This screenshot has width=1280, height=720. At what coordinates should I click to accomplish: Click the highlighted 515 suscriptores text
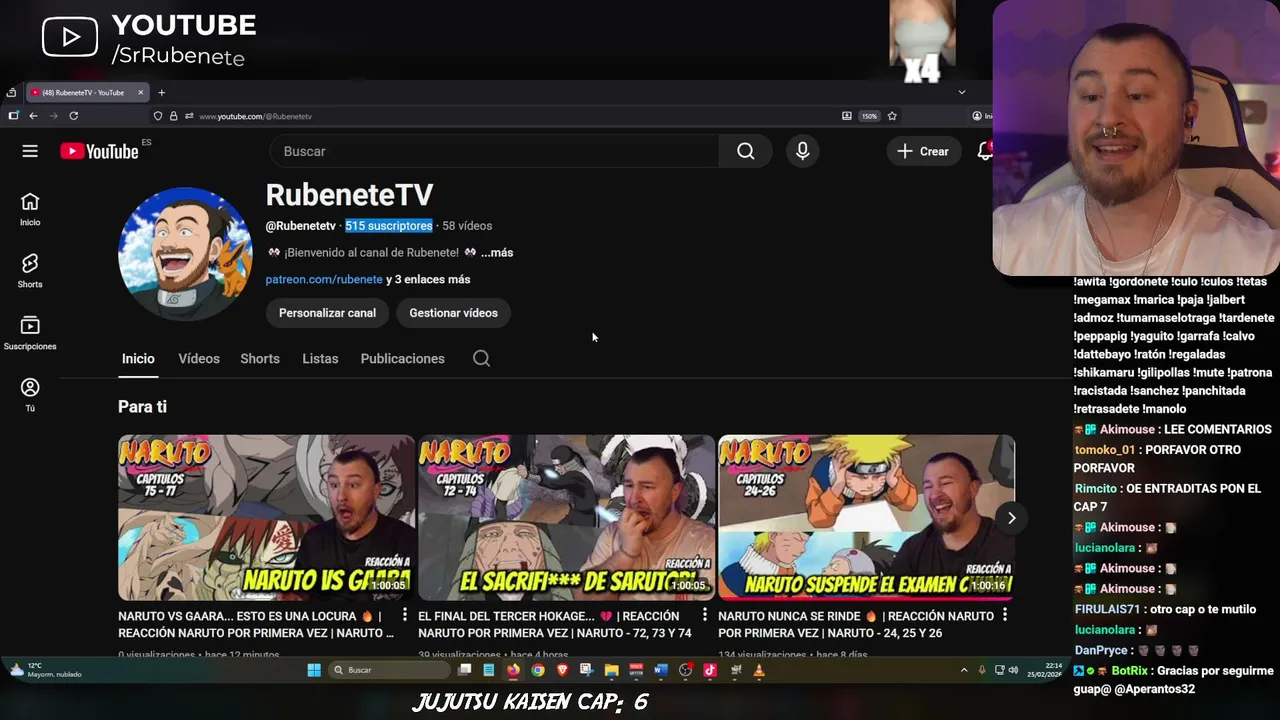[389, 226]
